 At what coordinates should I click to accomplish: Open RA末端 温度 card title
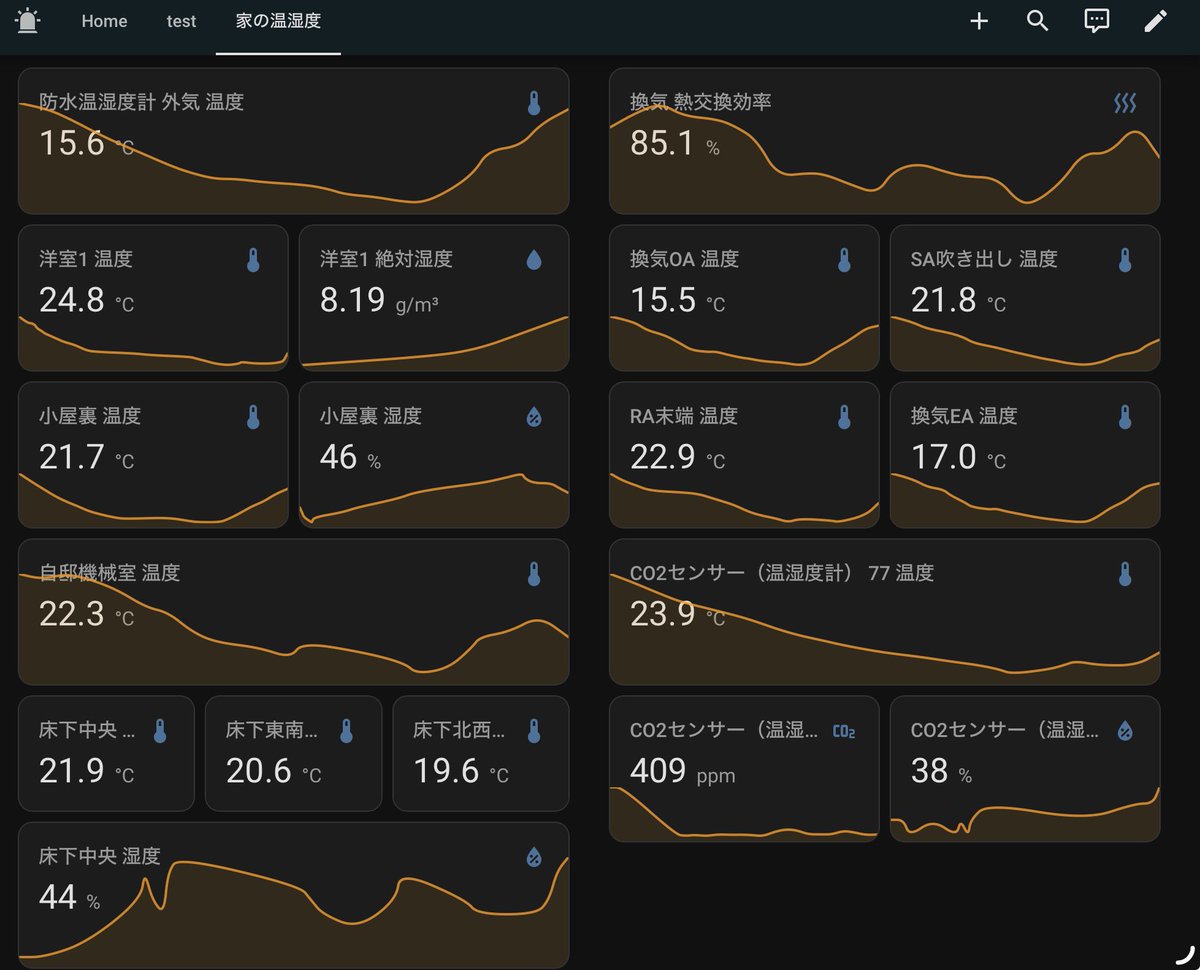point(684,416)
